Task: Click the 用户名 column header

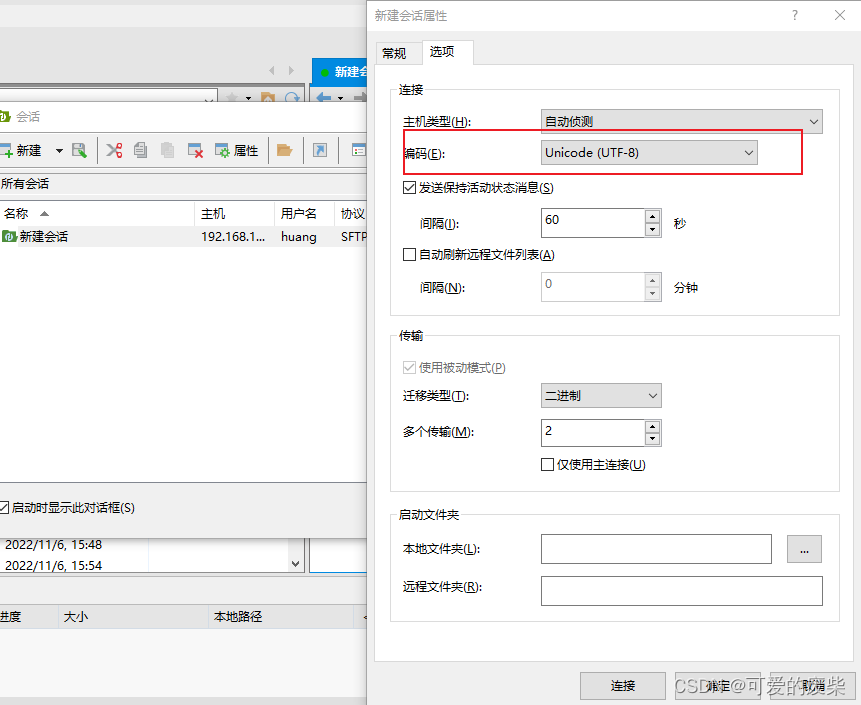Action: tap(304, 214)
